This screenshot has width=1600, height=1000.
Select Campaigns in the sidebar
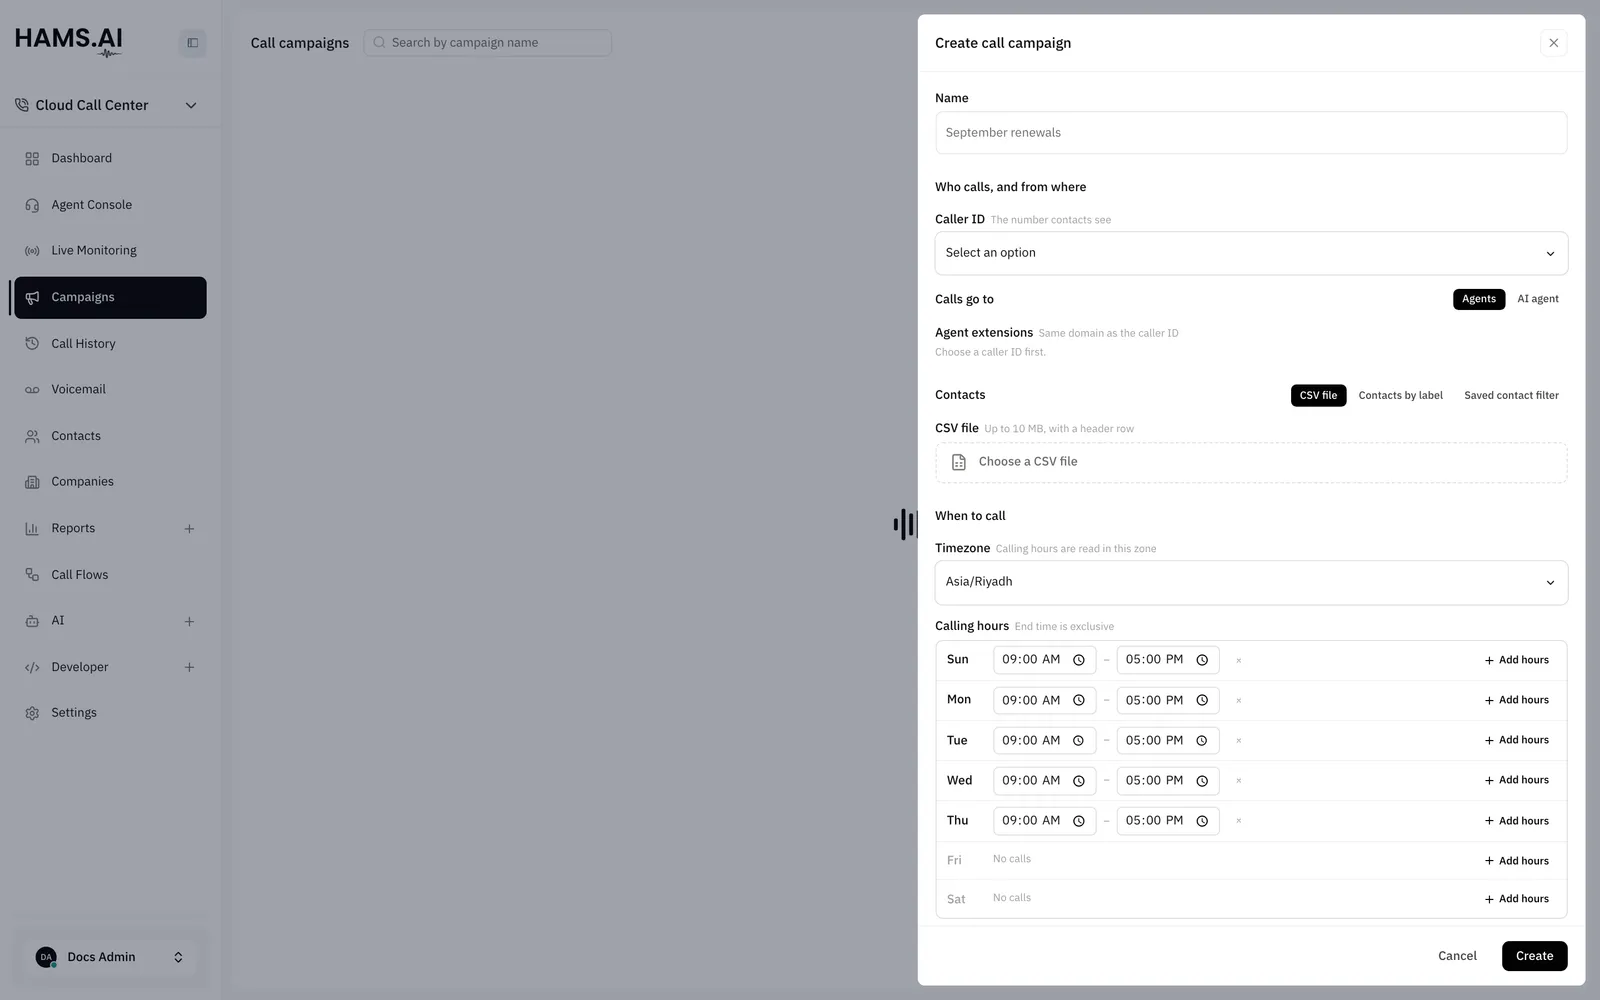(x=110, y=298)
